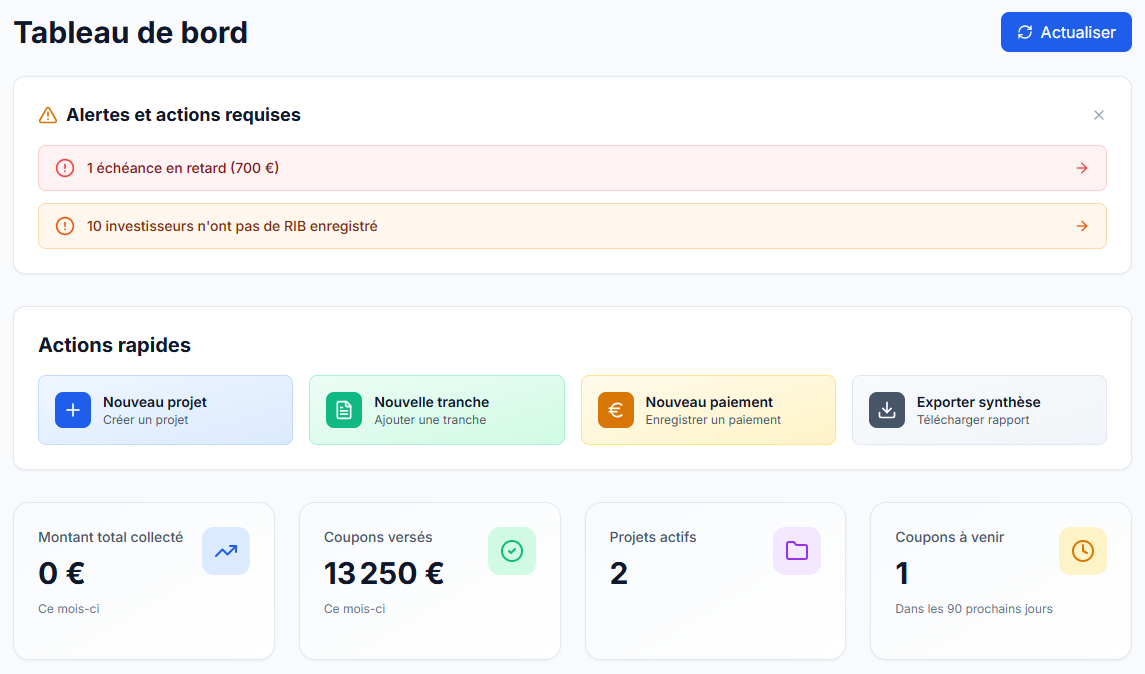Click the green checkmark icon on Coupons versés
Image resolution: width=1145 pixels, height=674 pixels.
click(512, 551)
